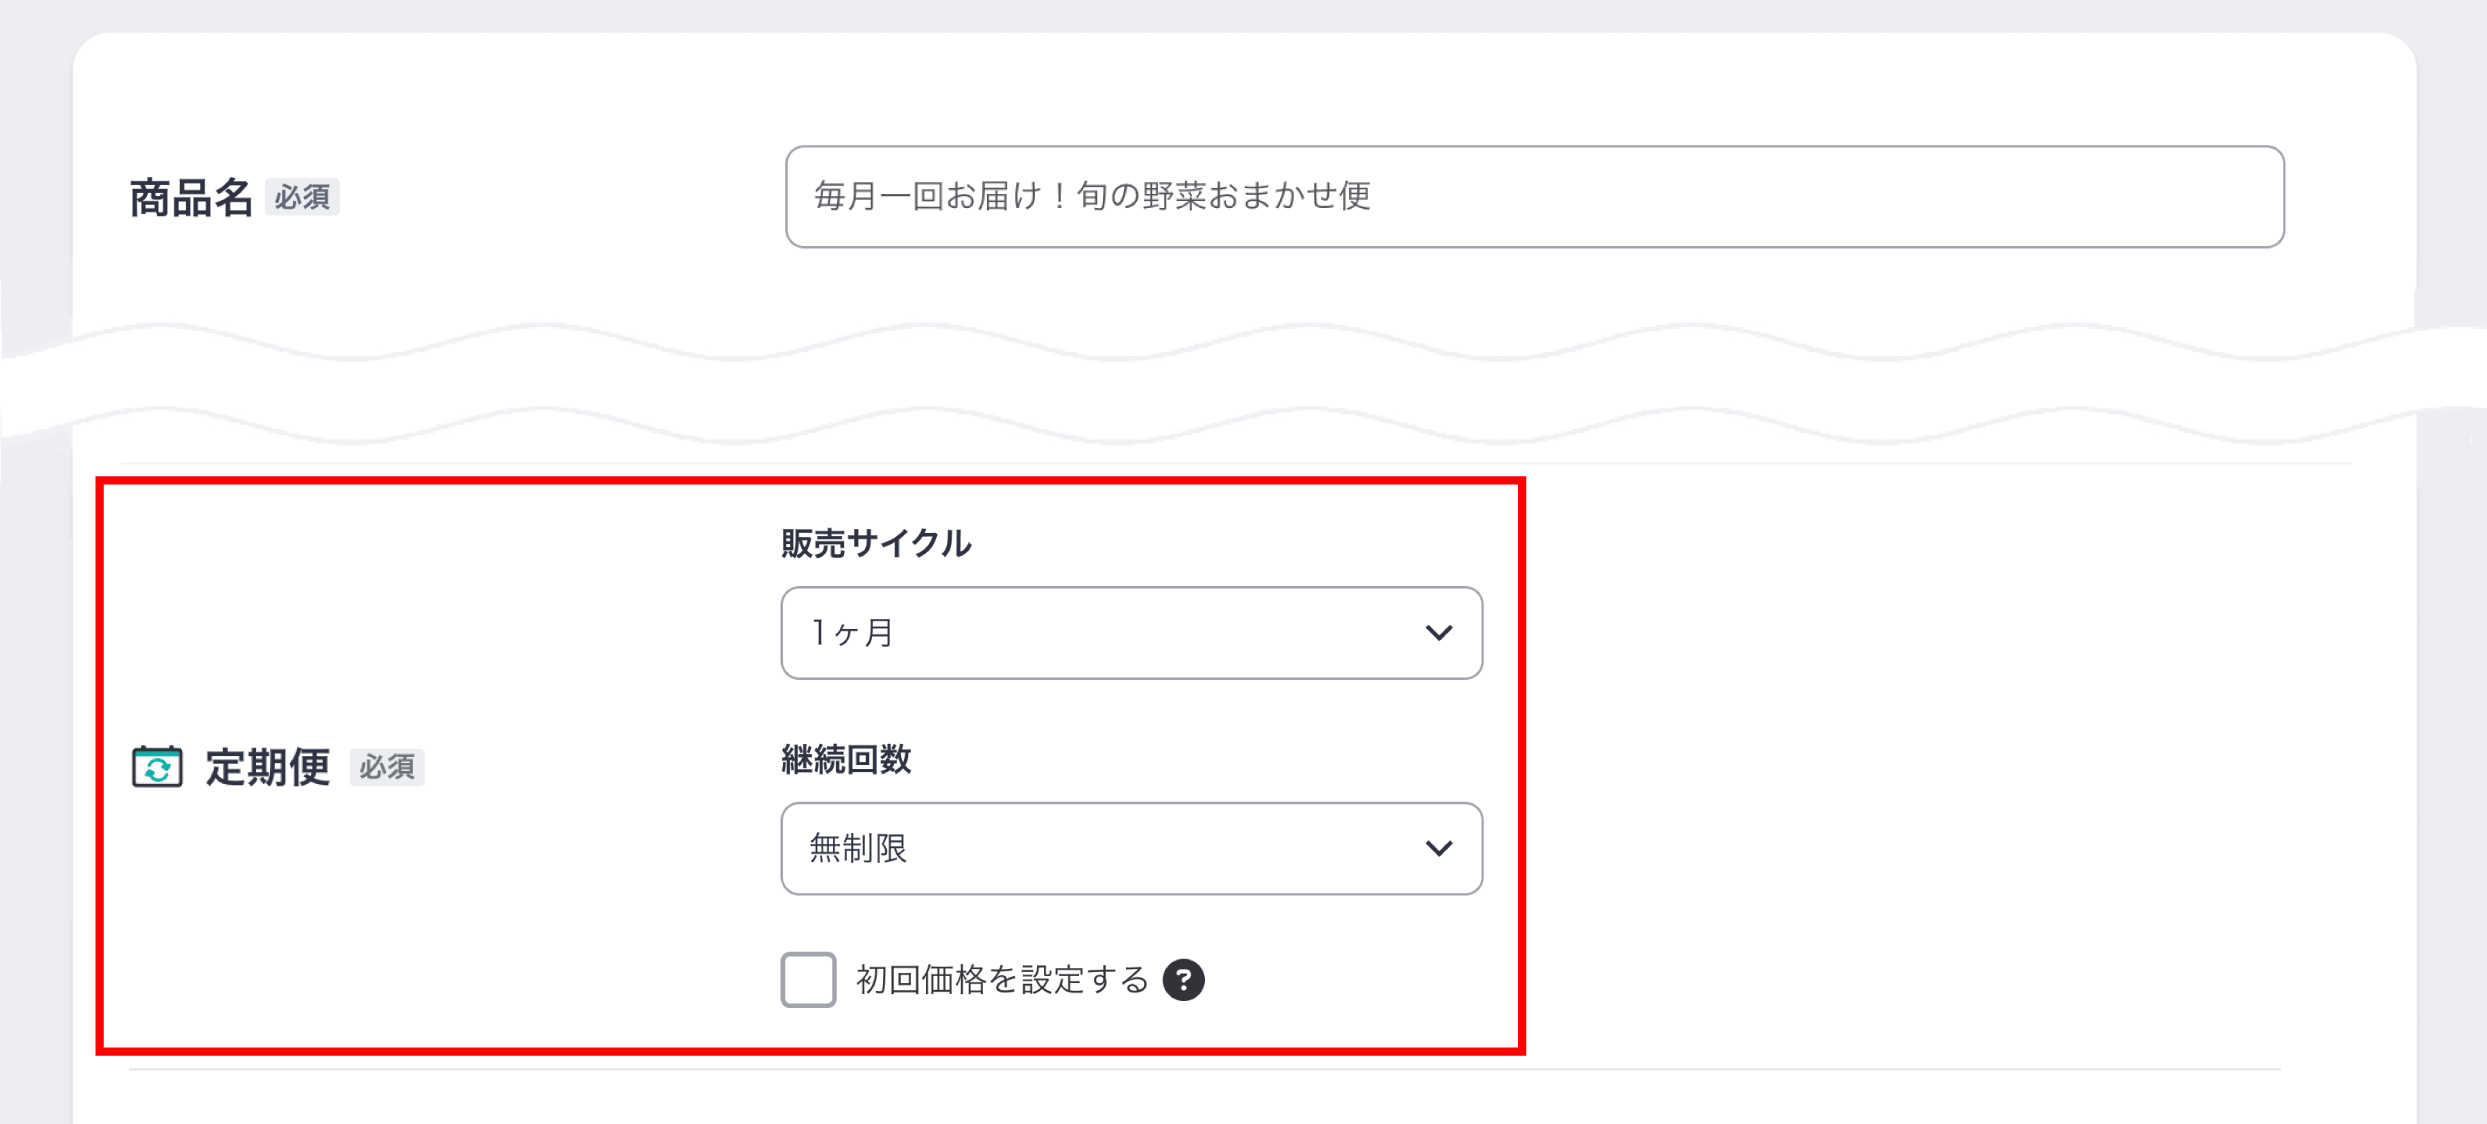Viewport: 2487px width, 1124px height.
Task: Expand the 継続回数 selector via its chevron
Action: [x=1439, y=849]
